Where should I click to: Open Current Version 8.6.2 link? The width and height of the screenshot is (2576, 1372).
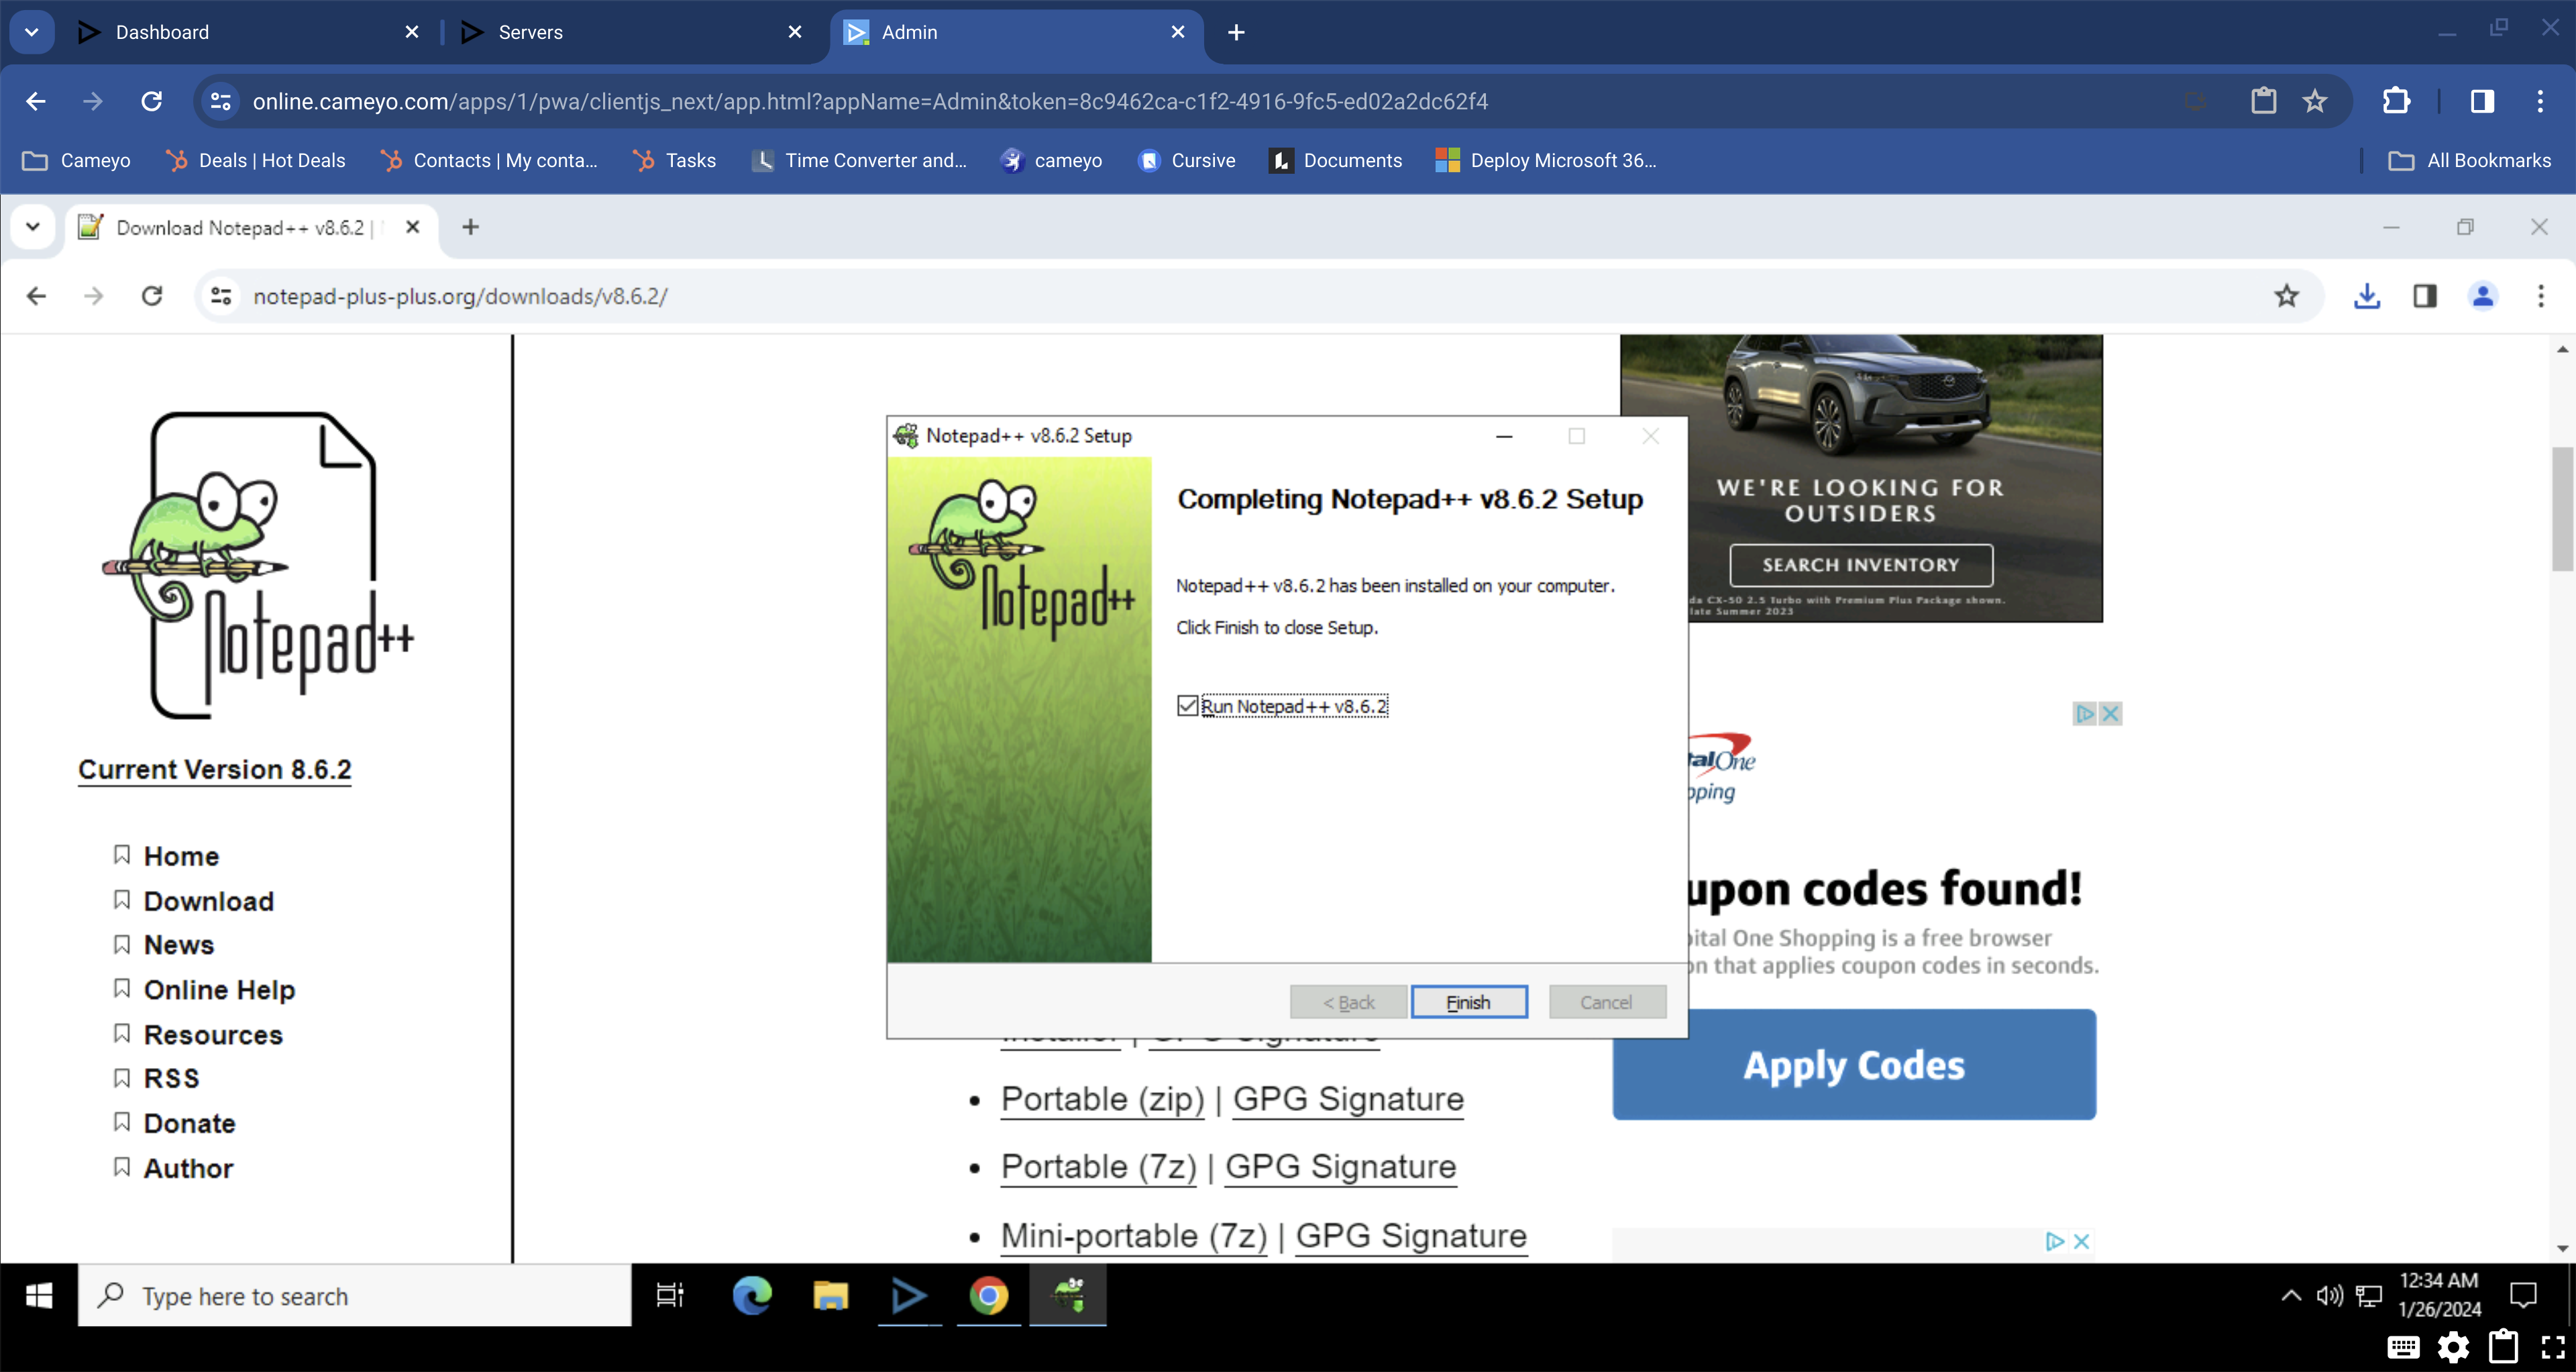coord(215,770)
